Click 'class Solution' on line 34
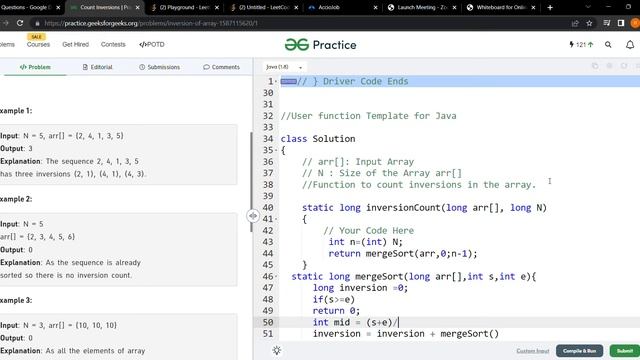Viewport: 640px width, 360px height. (x=318, y=139)
